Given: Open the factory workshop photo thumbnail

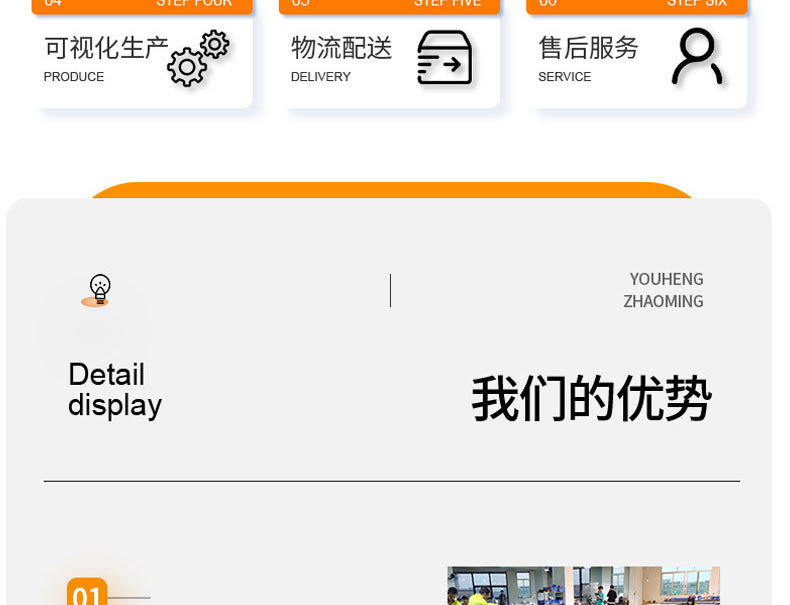Looking at the screenshot, I should (583, 585).
